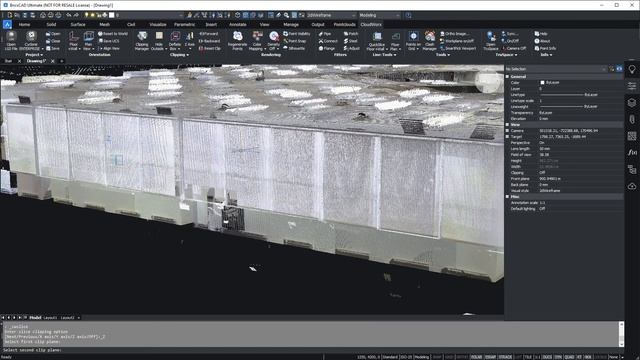Click the SmartPick Viewport button
640x360 pixels.
[x=458, y=48]
